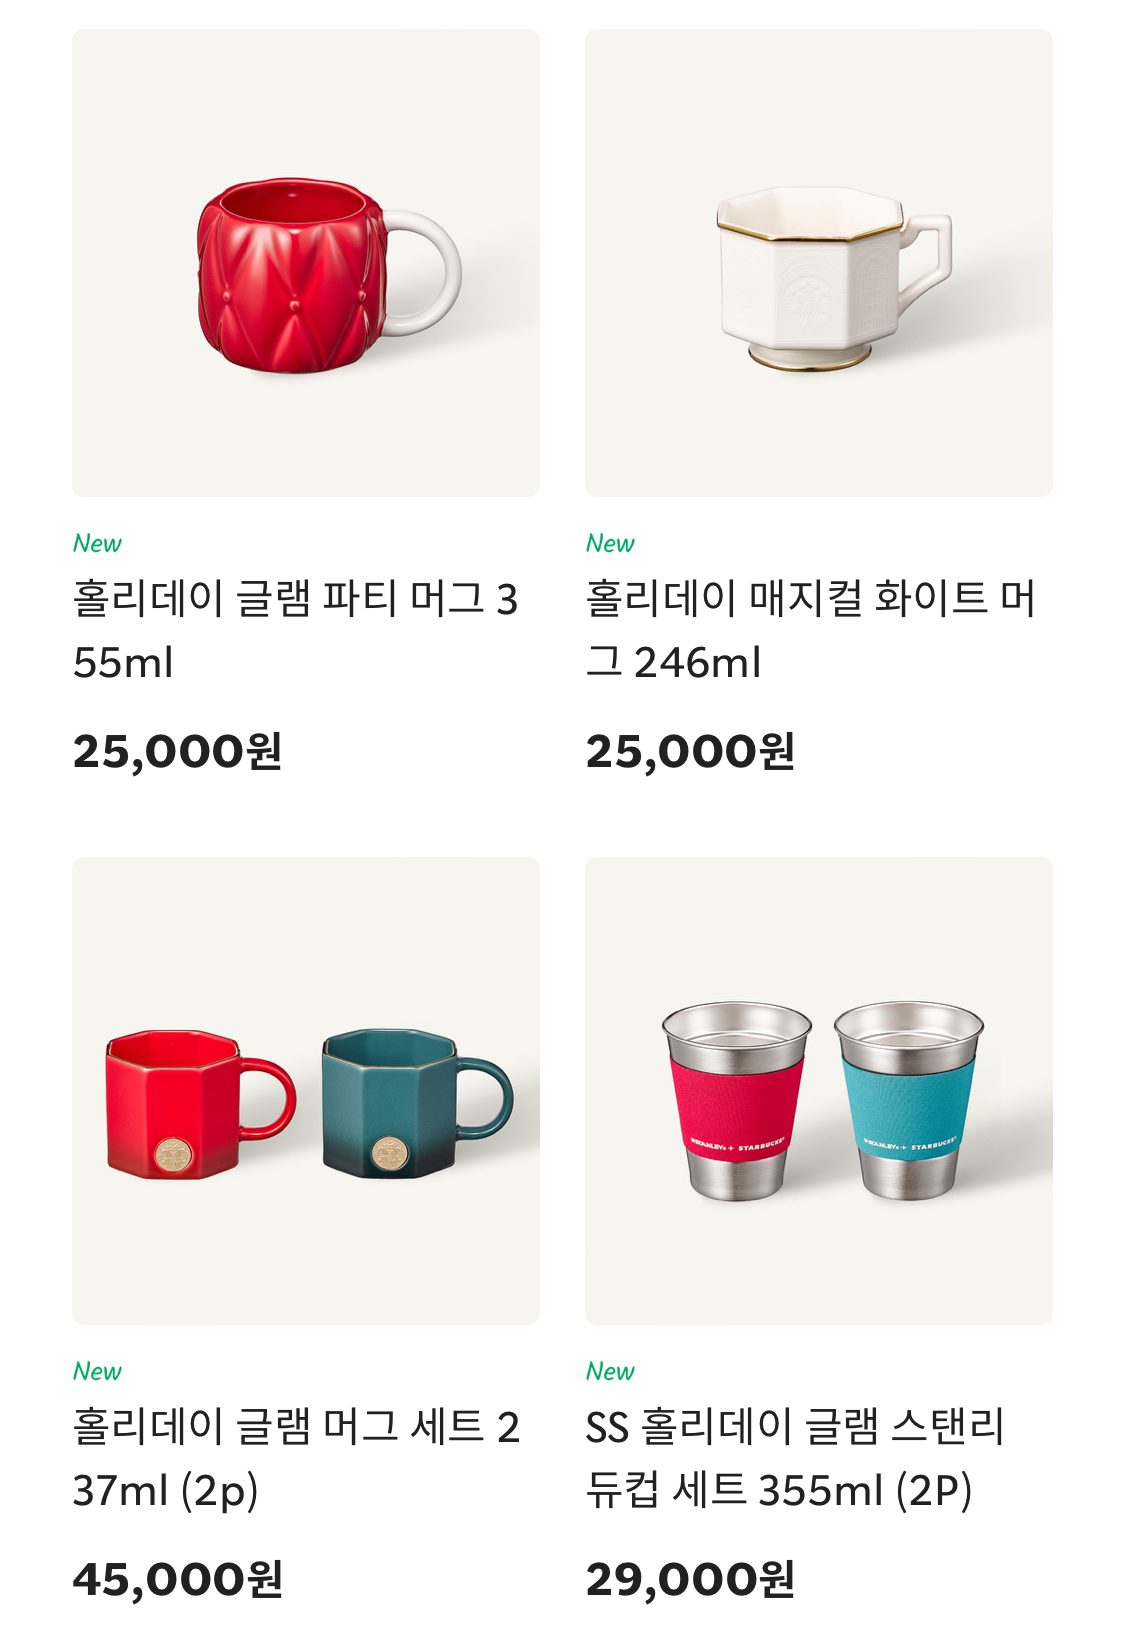The height and width of the screenshot is (1627, 1125).
Task: Click the dark green octagonal mug
Action: (416, 1102)
